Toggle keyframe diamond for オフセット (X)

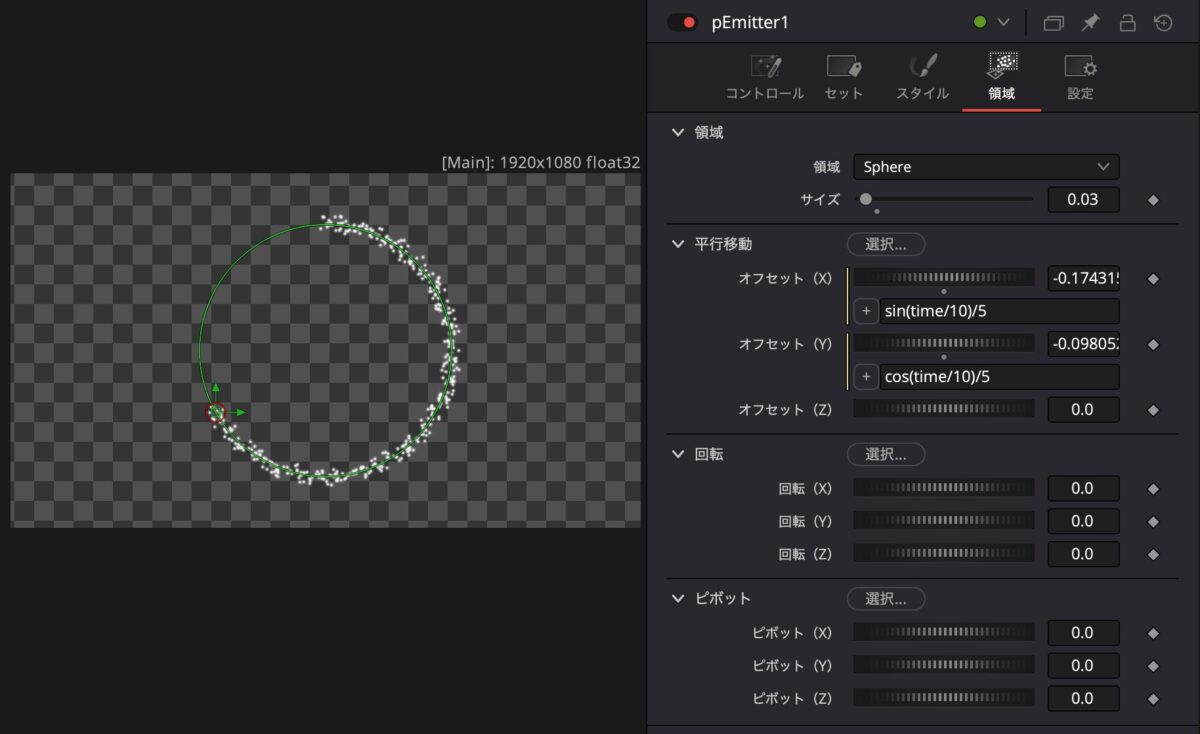pos(1153,279)
